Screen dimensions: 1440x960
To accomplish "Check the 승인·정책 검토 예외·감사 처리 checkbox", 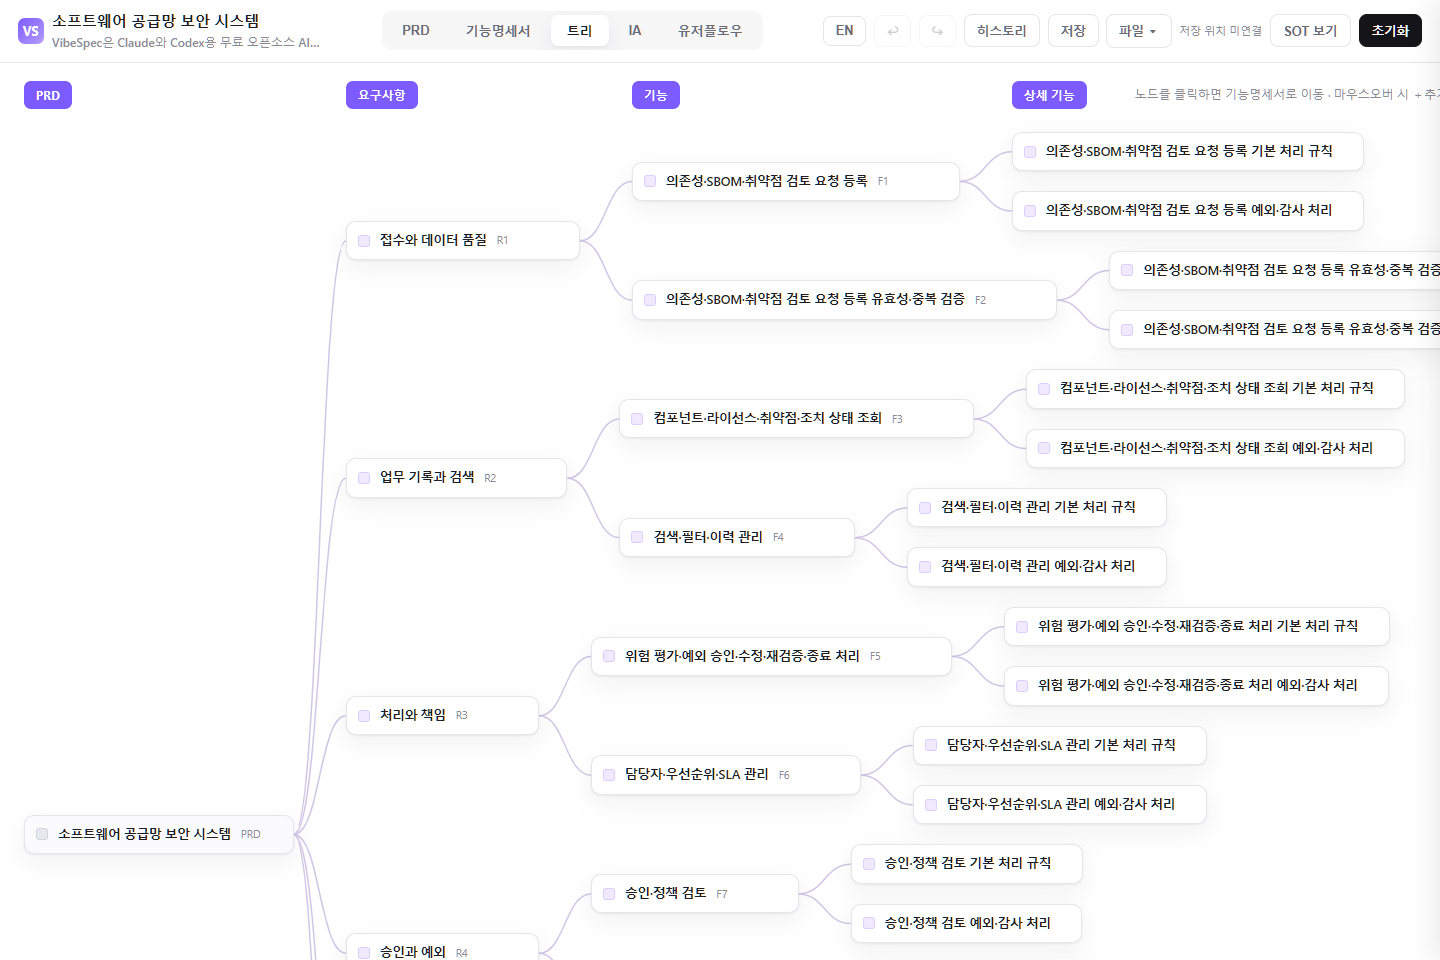I will pyautogui.click(x=869, y=923).
